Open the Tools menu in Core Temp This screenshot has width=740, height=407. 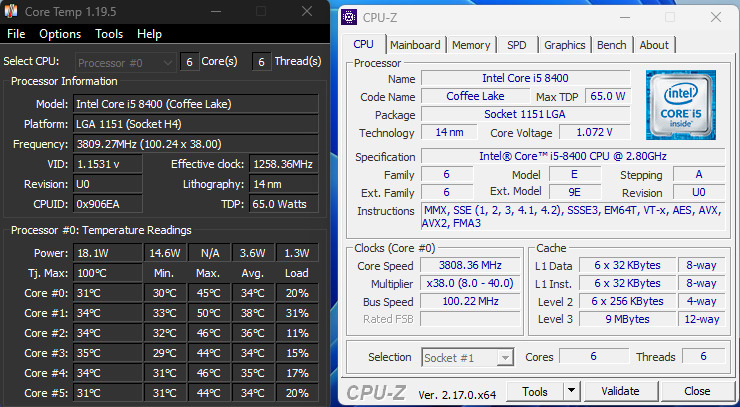pos(109,34)
